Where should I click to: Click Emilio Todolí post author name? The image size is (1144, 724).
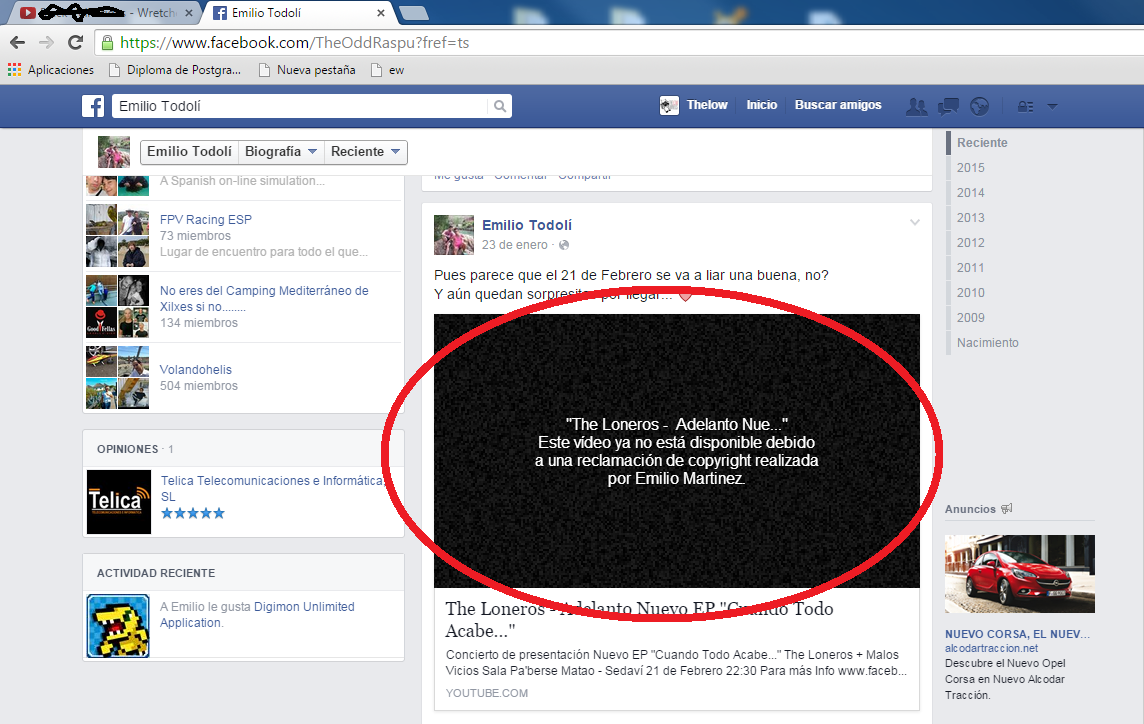[527, 226]
